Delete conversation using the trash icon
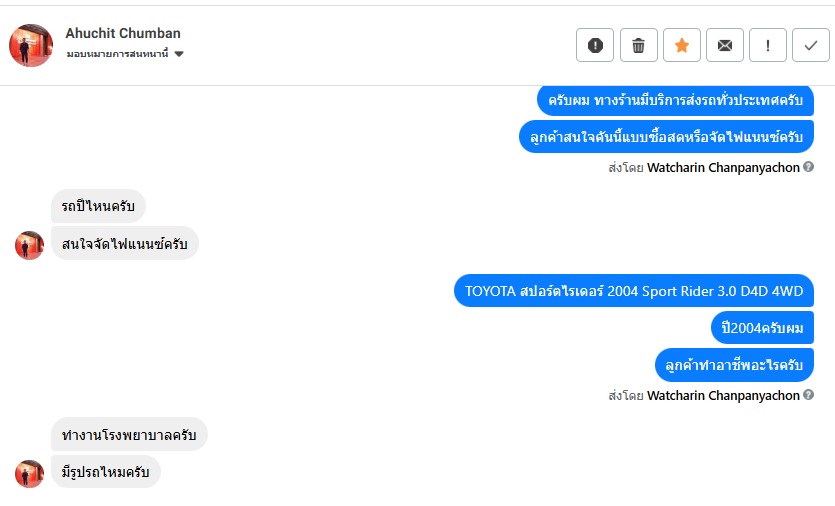 tap(638, 45)
